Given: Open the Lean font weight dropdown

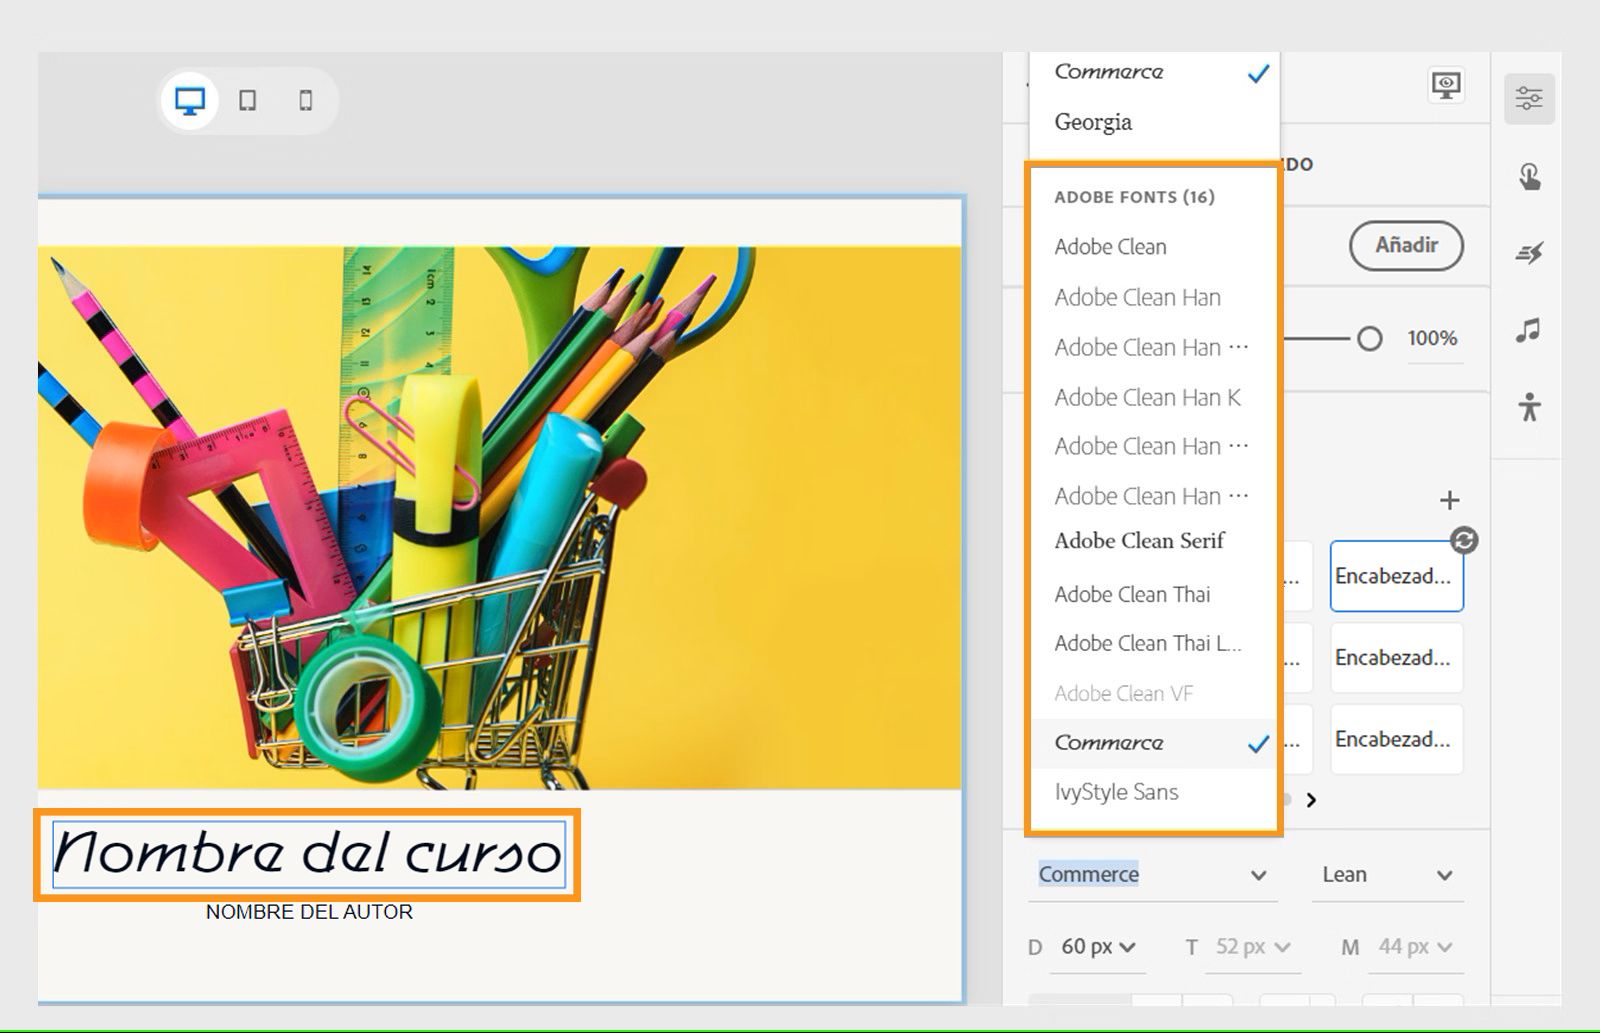Looking at the screenshot, I should [1387, 875].
